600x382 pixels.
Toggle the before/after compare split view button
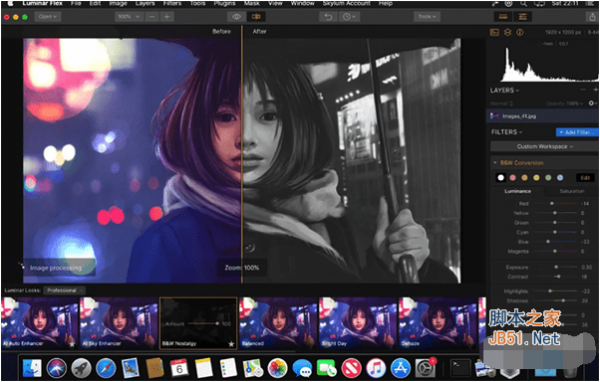[255, 17]
